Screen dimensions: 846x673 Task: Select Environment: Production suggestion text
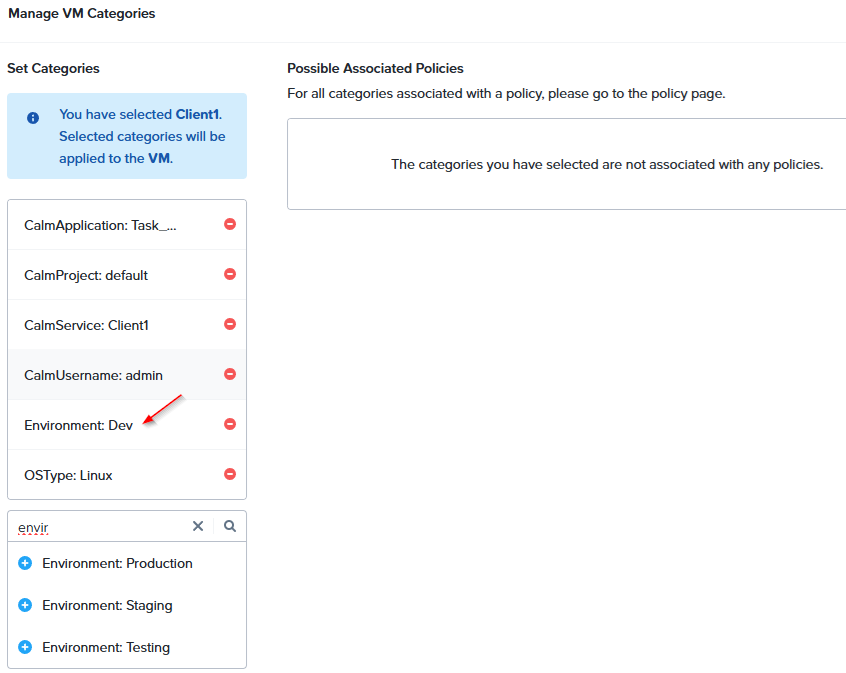coord(118,563)
